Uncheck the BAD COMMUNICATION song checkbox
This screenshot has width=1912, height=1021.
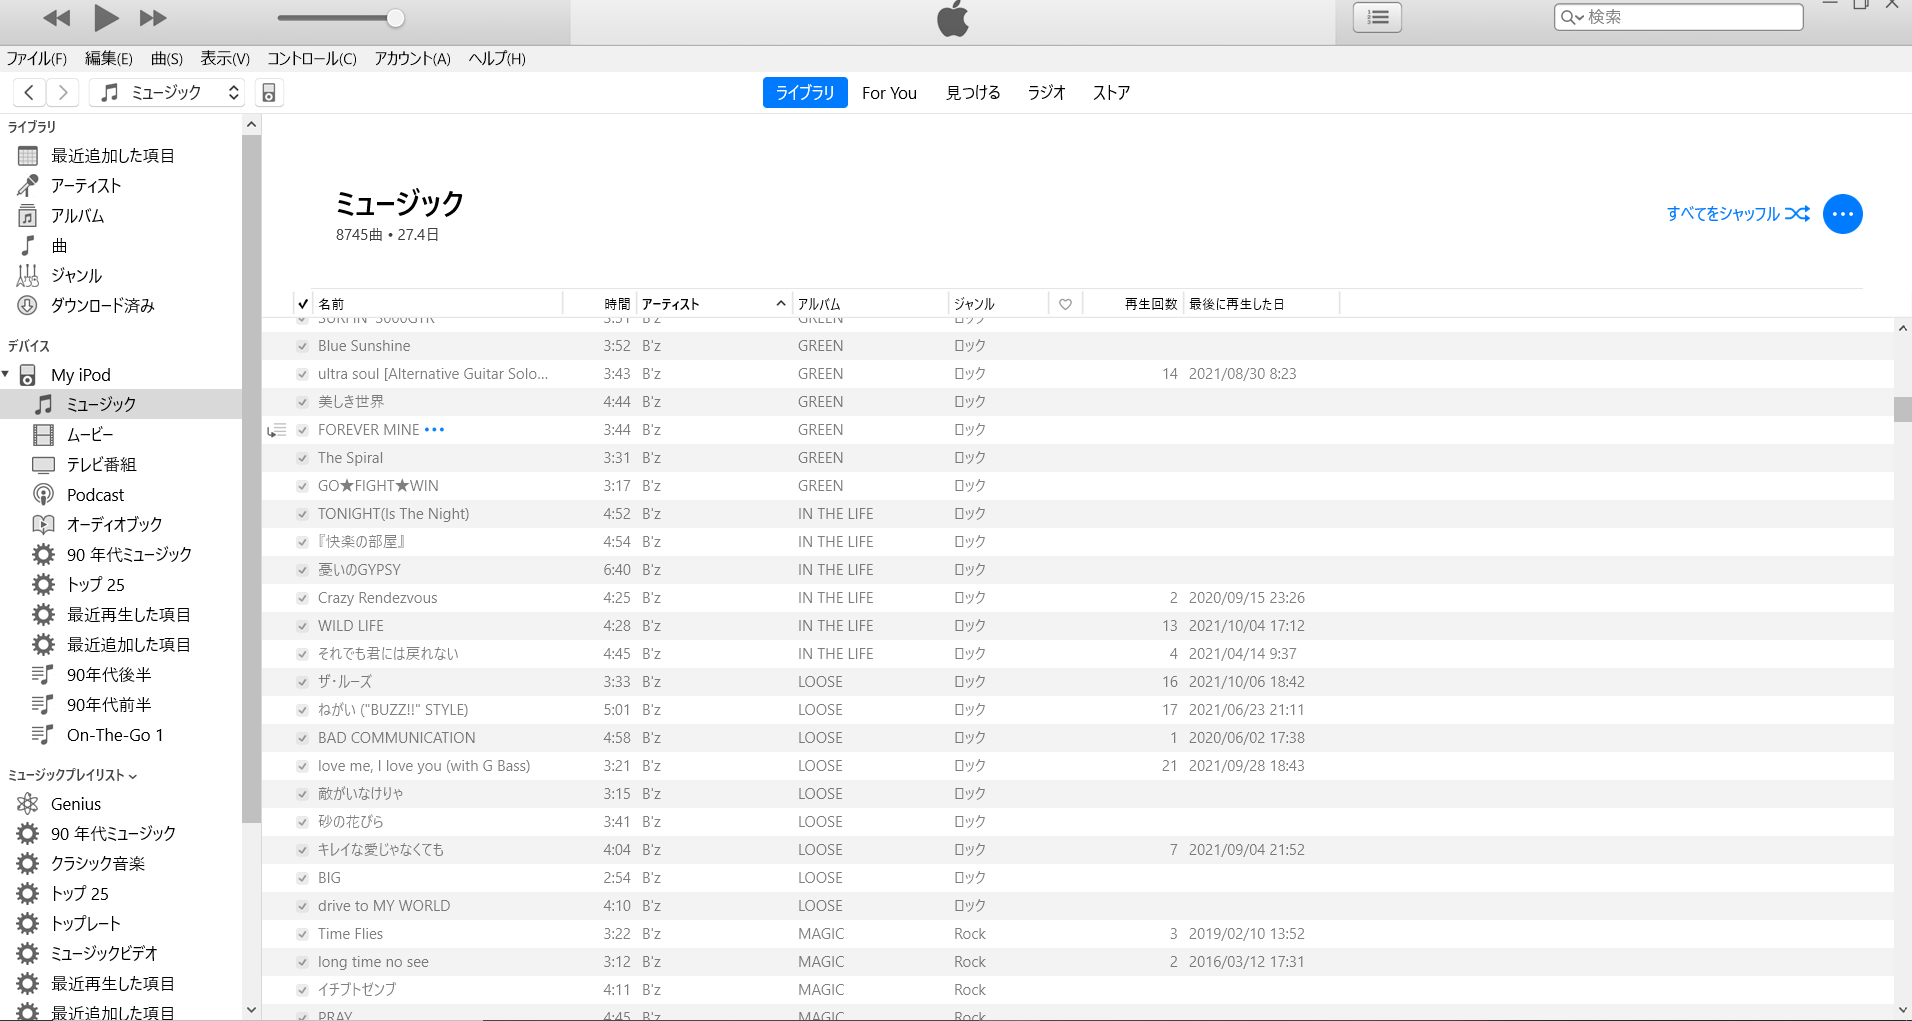tap(302, 738)
